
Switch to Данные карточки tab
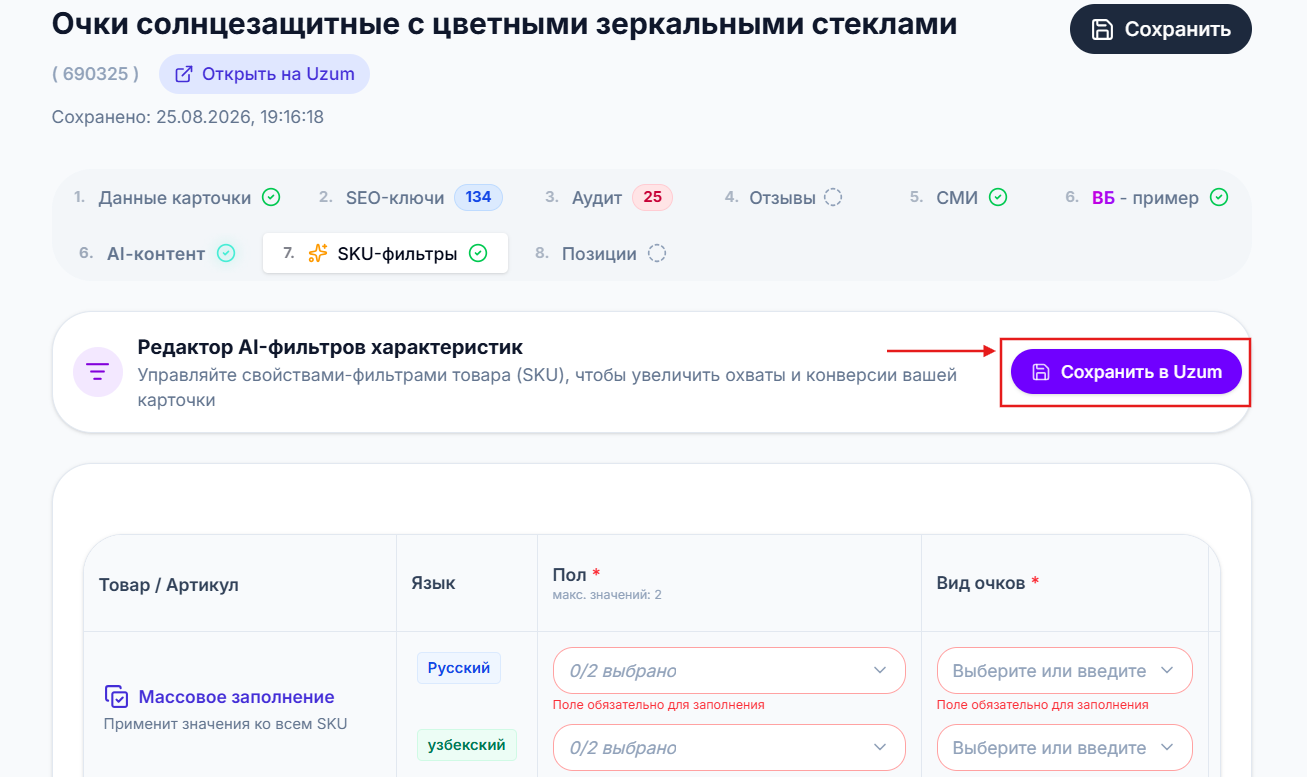(x=177, y=198)
